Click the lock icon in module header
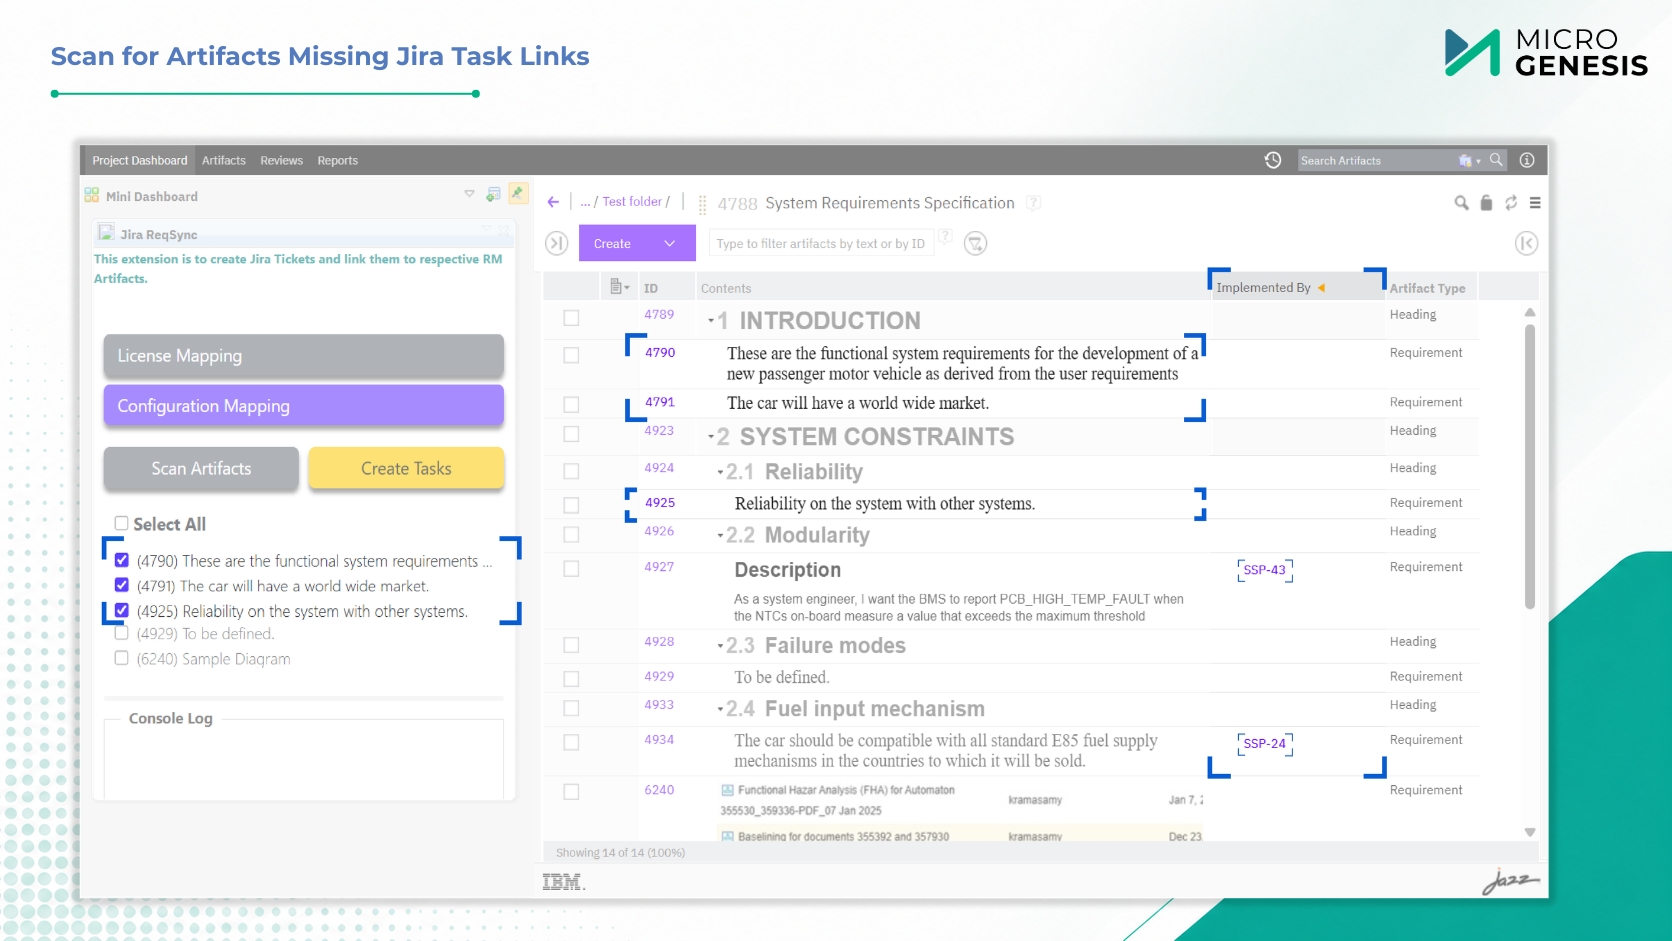This screenshot has width=1672, height=941. coord(1486,203)
